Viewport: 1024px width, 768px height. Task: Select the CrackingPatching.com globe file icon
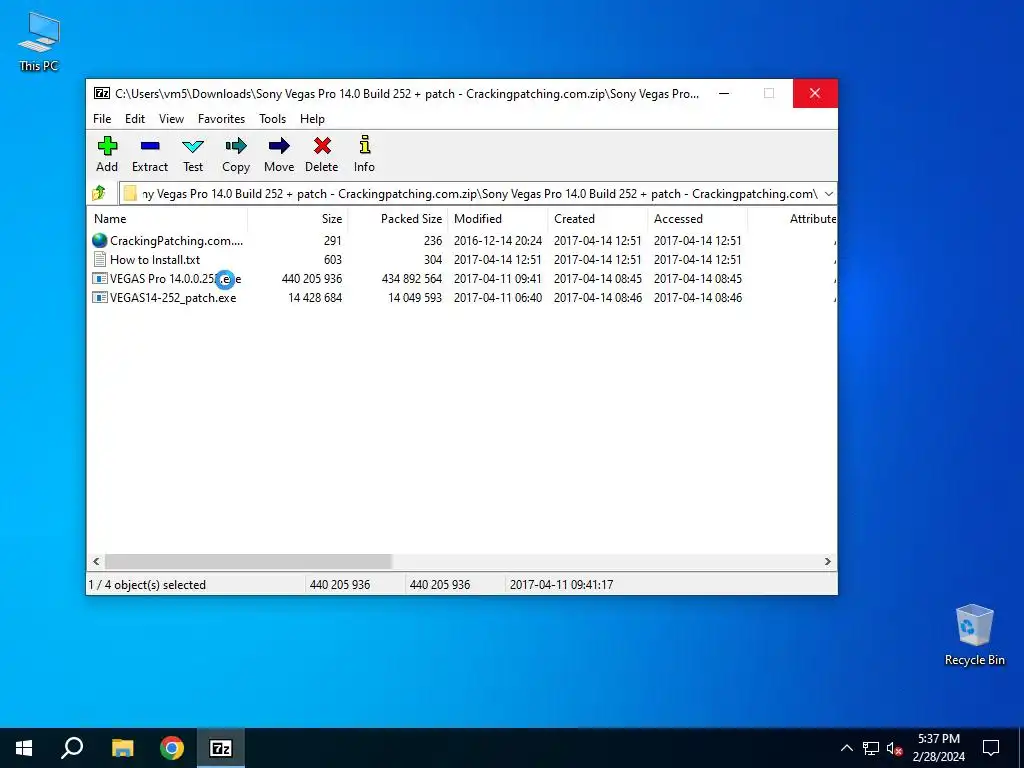click(99, 240)
